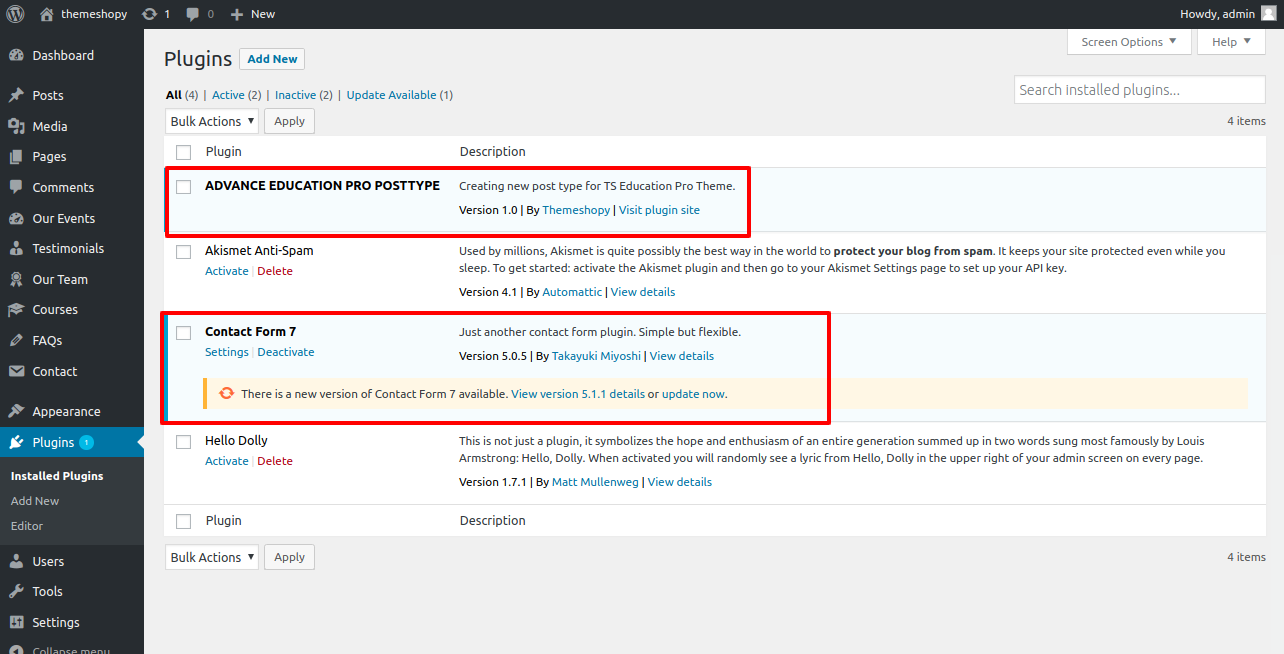
Task: Expand the Screen Options panel
Action: pos(1129,42)
